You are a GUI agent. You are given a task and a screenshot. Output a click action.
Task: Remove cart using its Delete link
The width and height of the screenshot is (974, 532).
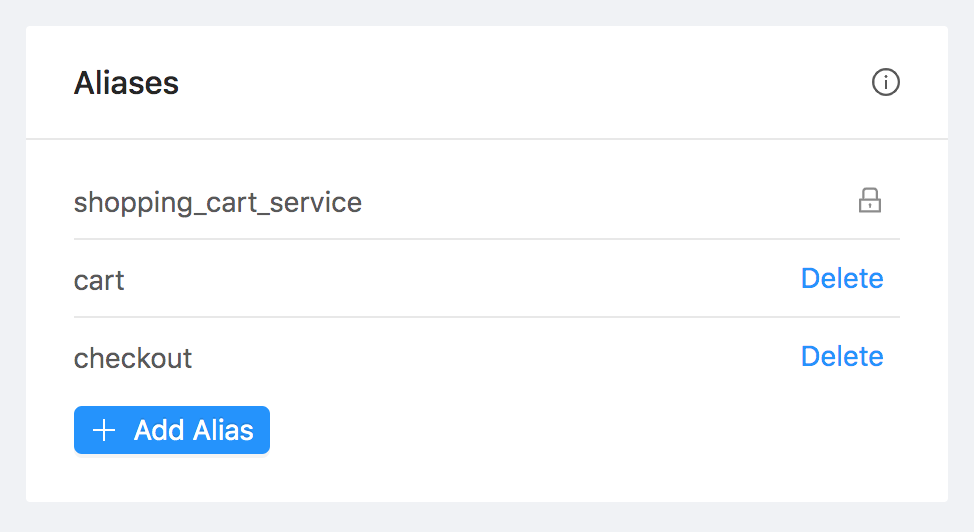tap(842, 278)
